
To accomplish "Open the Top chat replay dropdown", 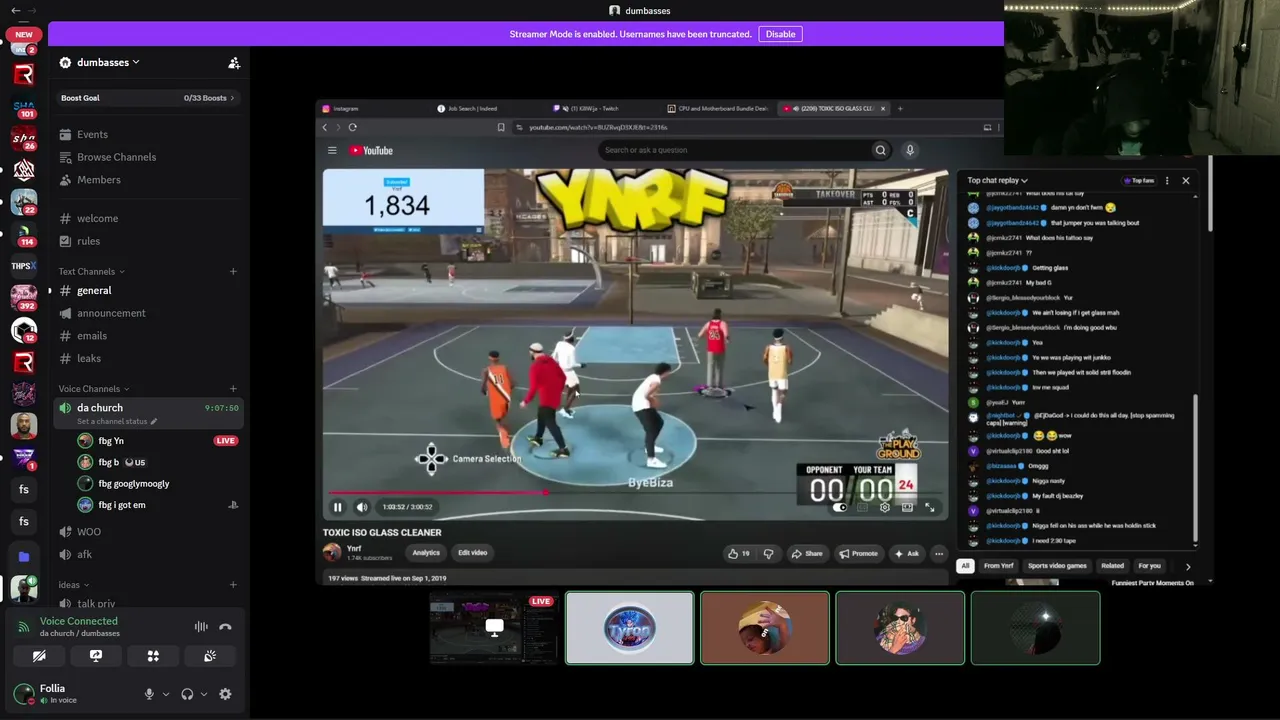I will point(998,181).
